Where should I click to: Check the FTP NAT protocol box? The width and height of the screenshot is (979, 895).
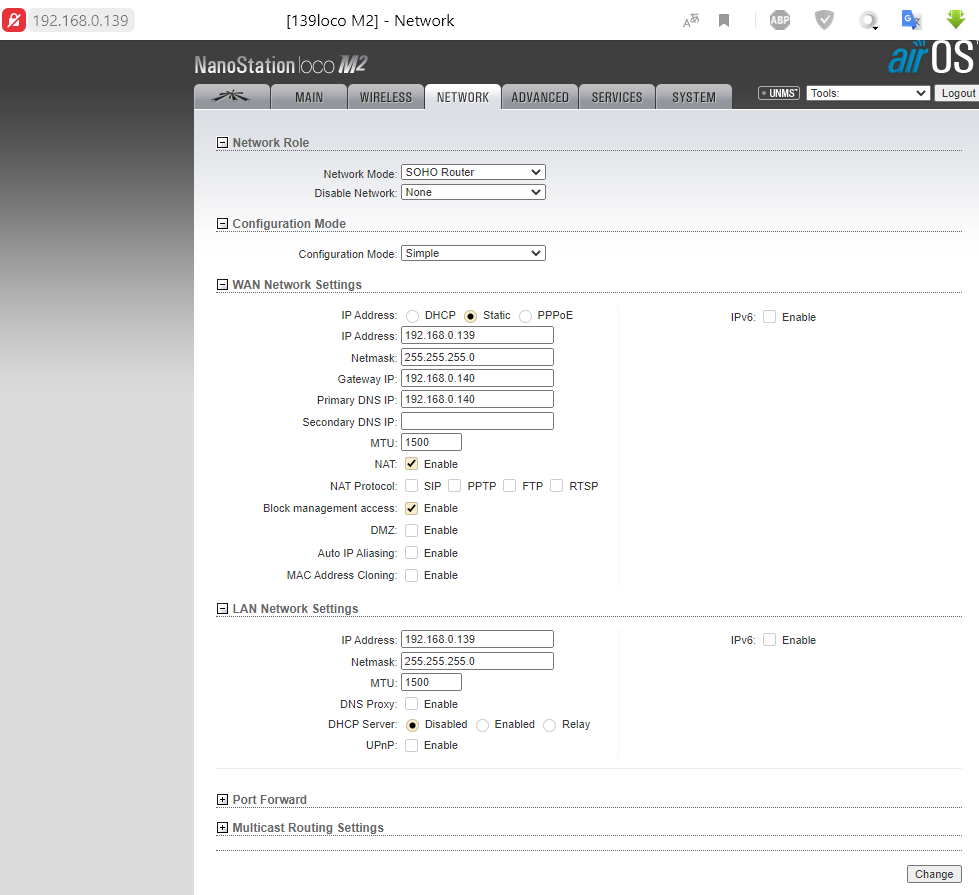[509, 485]
